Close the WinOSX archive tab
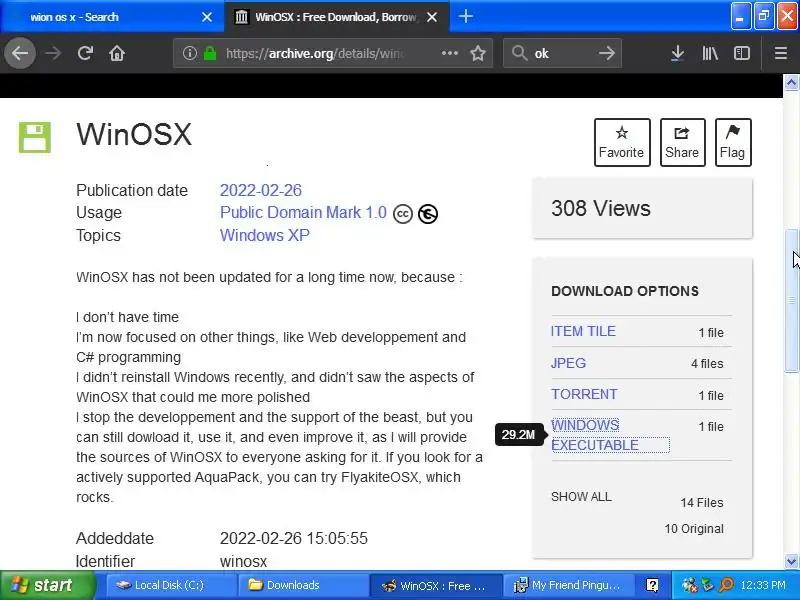Image resolution: width=800 pixels, height=600 pixels. (x=432, y=17)
